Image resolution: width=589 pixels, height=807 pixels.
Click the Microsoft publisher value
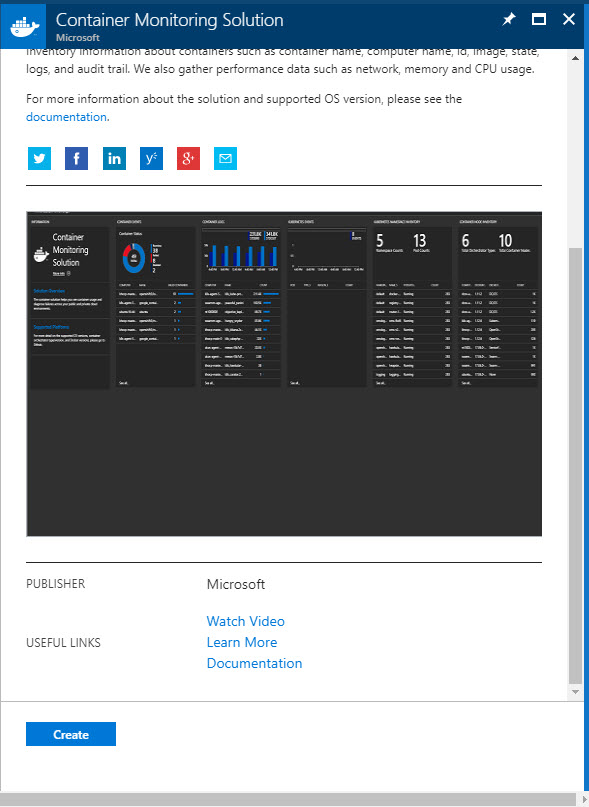click(x=236, y=584)
